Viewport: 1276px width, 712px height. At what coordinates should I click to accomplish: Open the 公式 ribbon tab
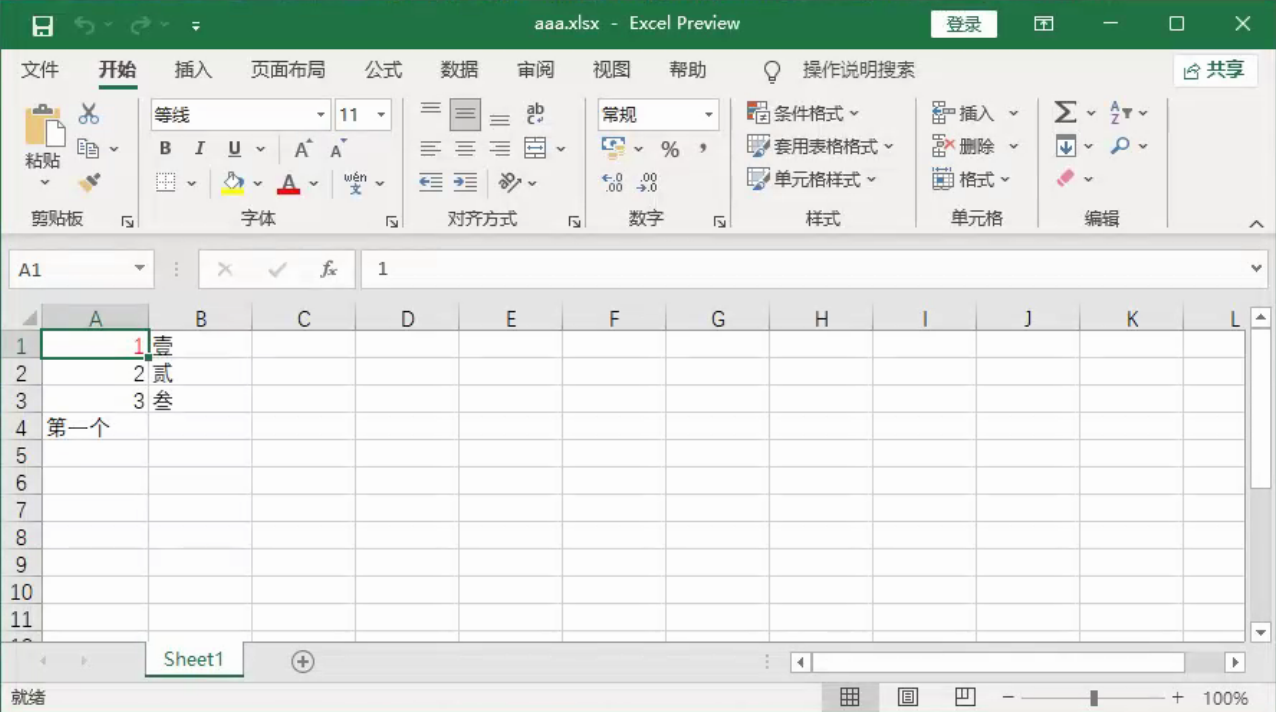(383, 70)
